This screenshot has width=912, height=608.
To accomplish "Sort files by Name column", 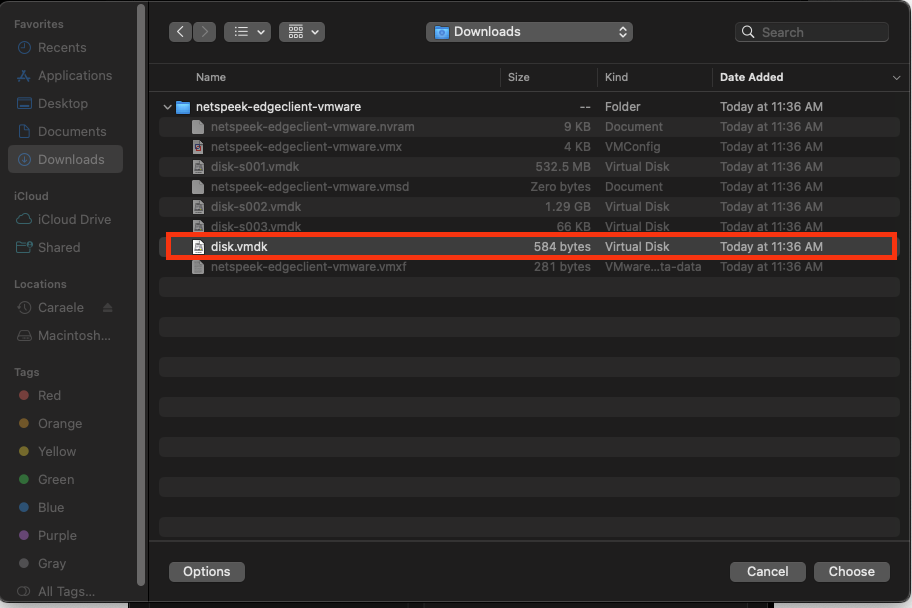I will 211,77.
